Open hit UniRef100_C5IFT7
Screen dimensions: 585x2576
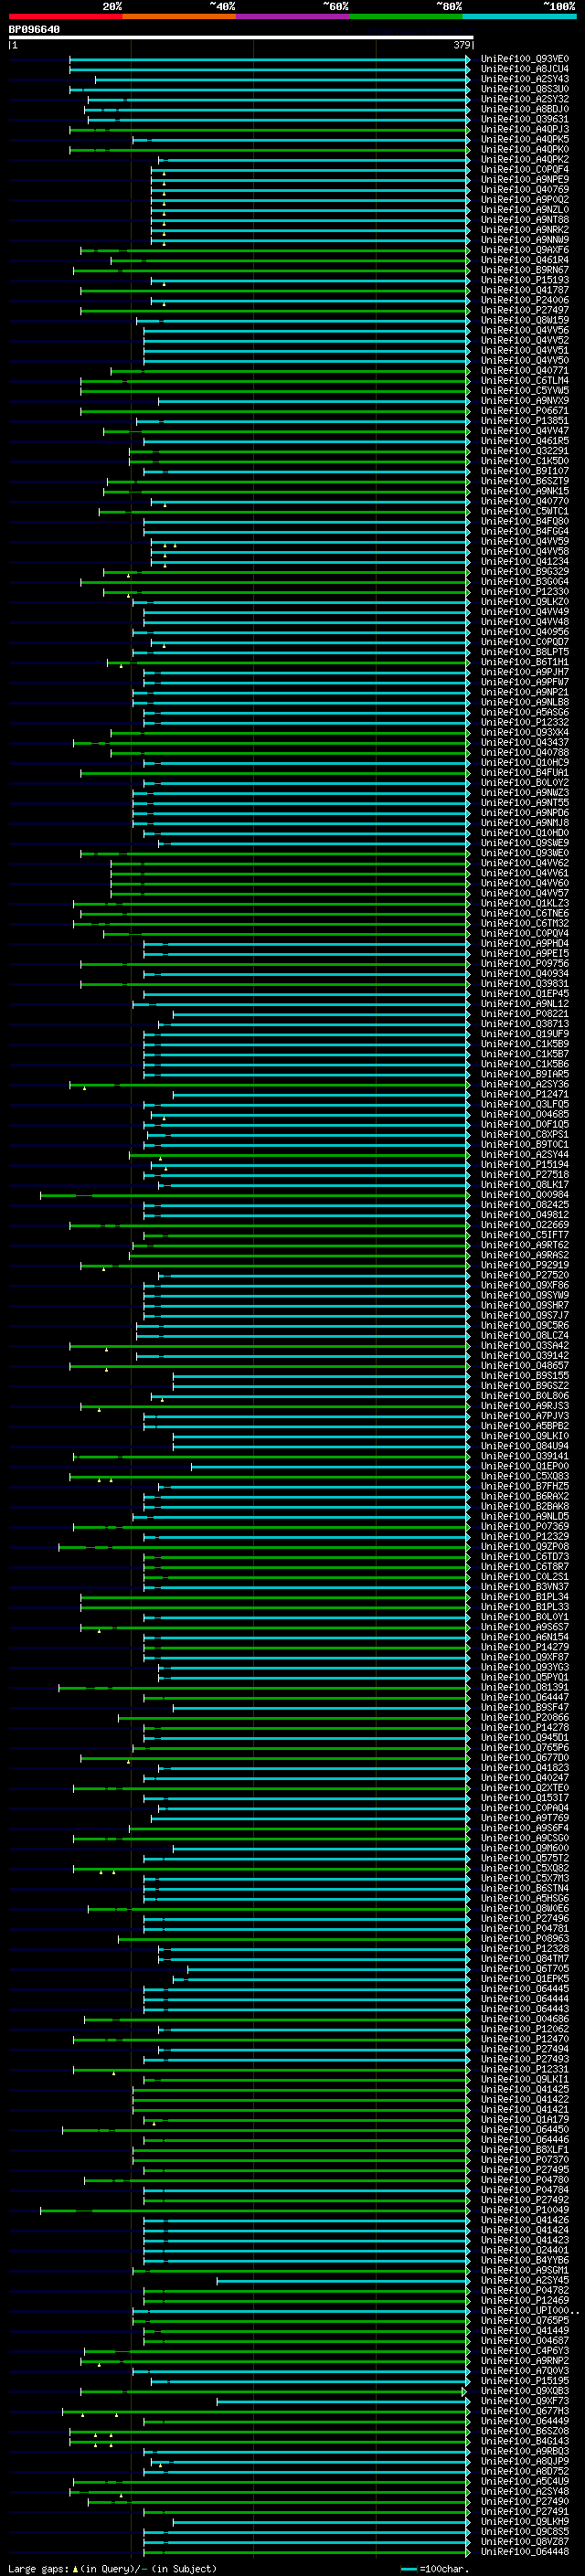point(524,1235)
